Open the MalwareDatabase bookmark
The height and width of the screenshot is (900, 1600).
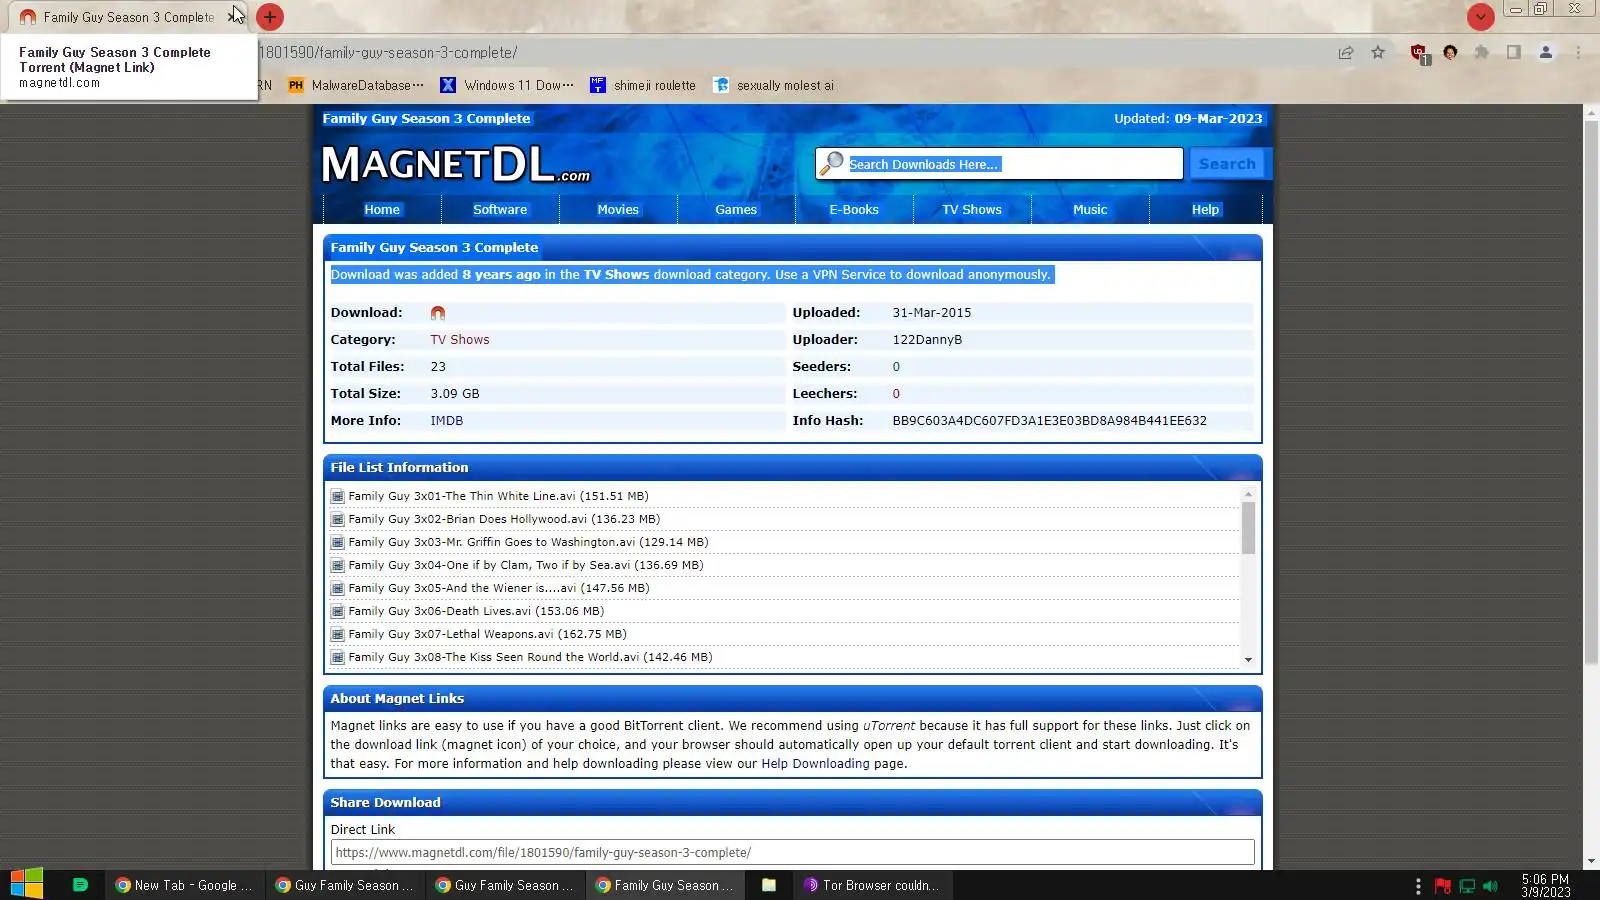coord(356,85)
